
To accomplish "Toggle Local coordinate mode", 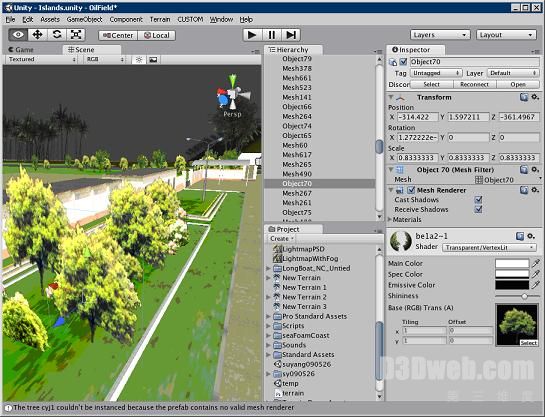I will [156, 35].
